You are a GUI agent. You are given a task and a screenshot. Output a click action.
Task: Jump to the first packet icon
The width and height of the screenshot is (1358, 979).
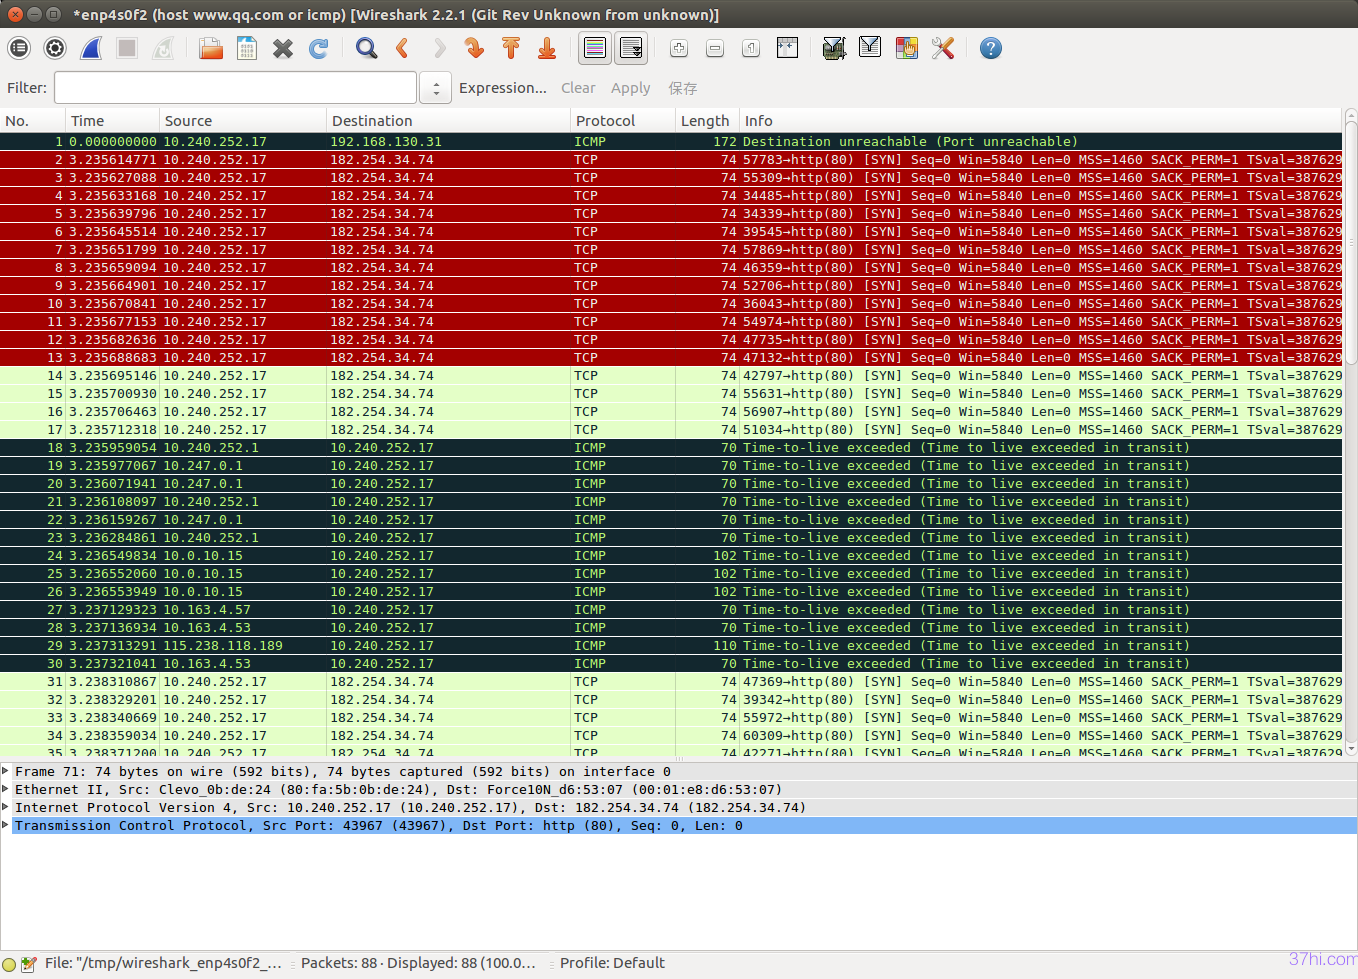click(511, 48)
